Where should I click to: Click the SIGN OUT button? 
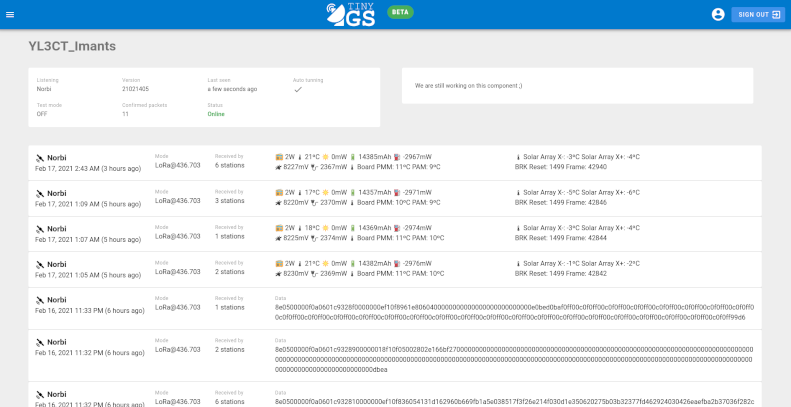758,15
